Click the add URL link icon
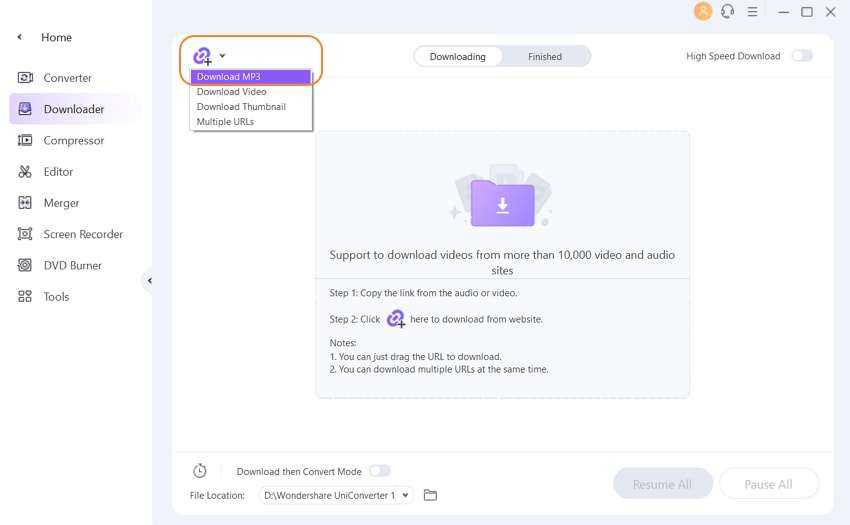Viewport: 850px width, 525px height. [202, 57]
